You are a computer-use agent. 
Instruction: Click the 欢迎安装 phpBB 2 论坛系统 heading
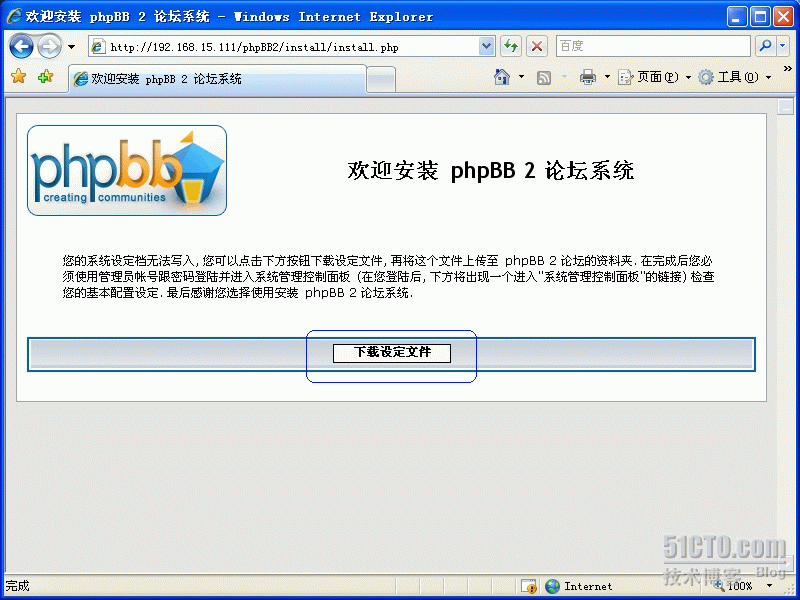pyautogui.click(x=490, y=170)
